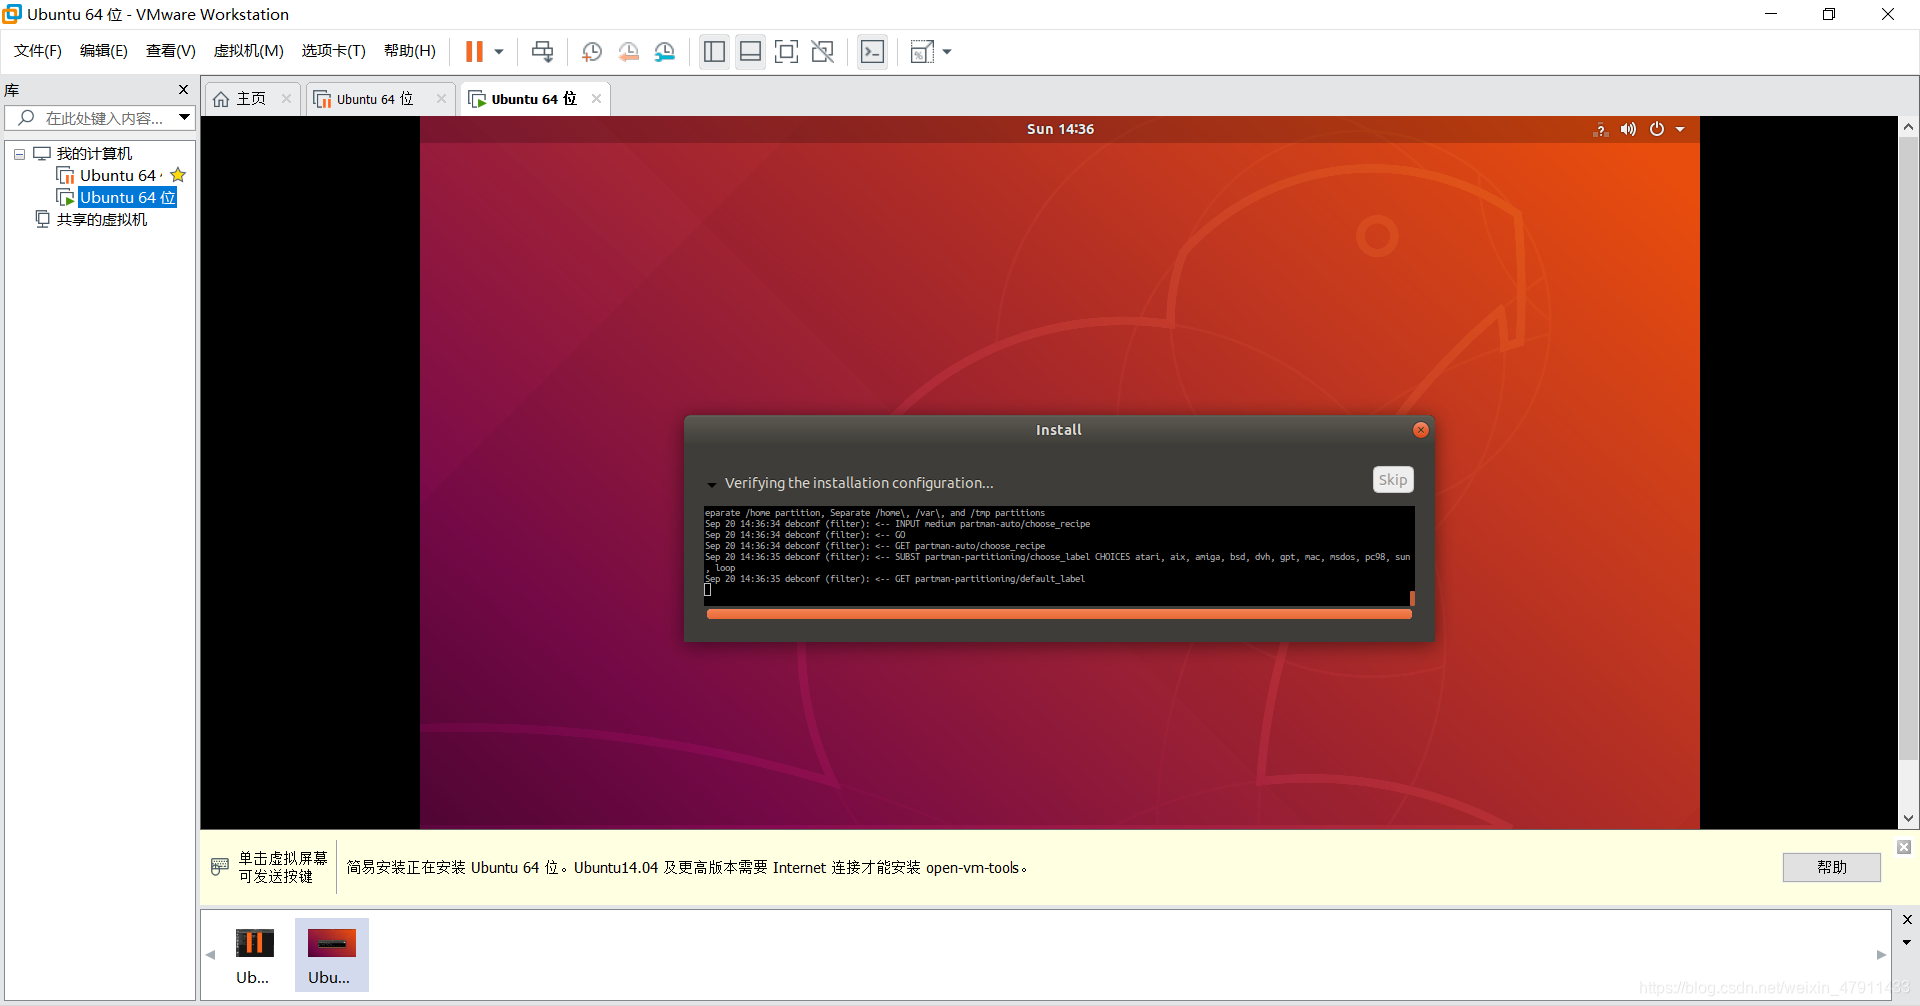Click the stretch guest display icon

point(922,51)
